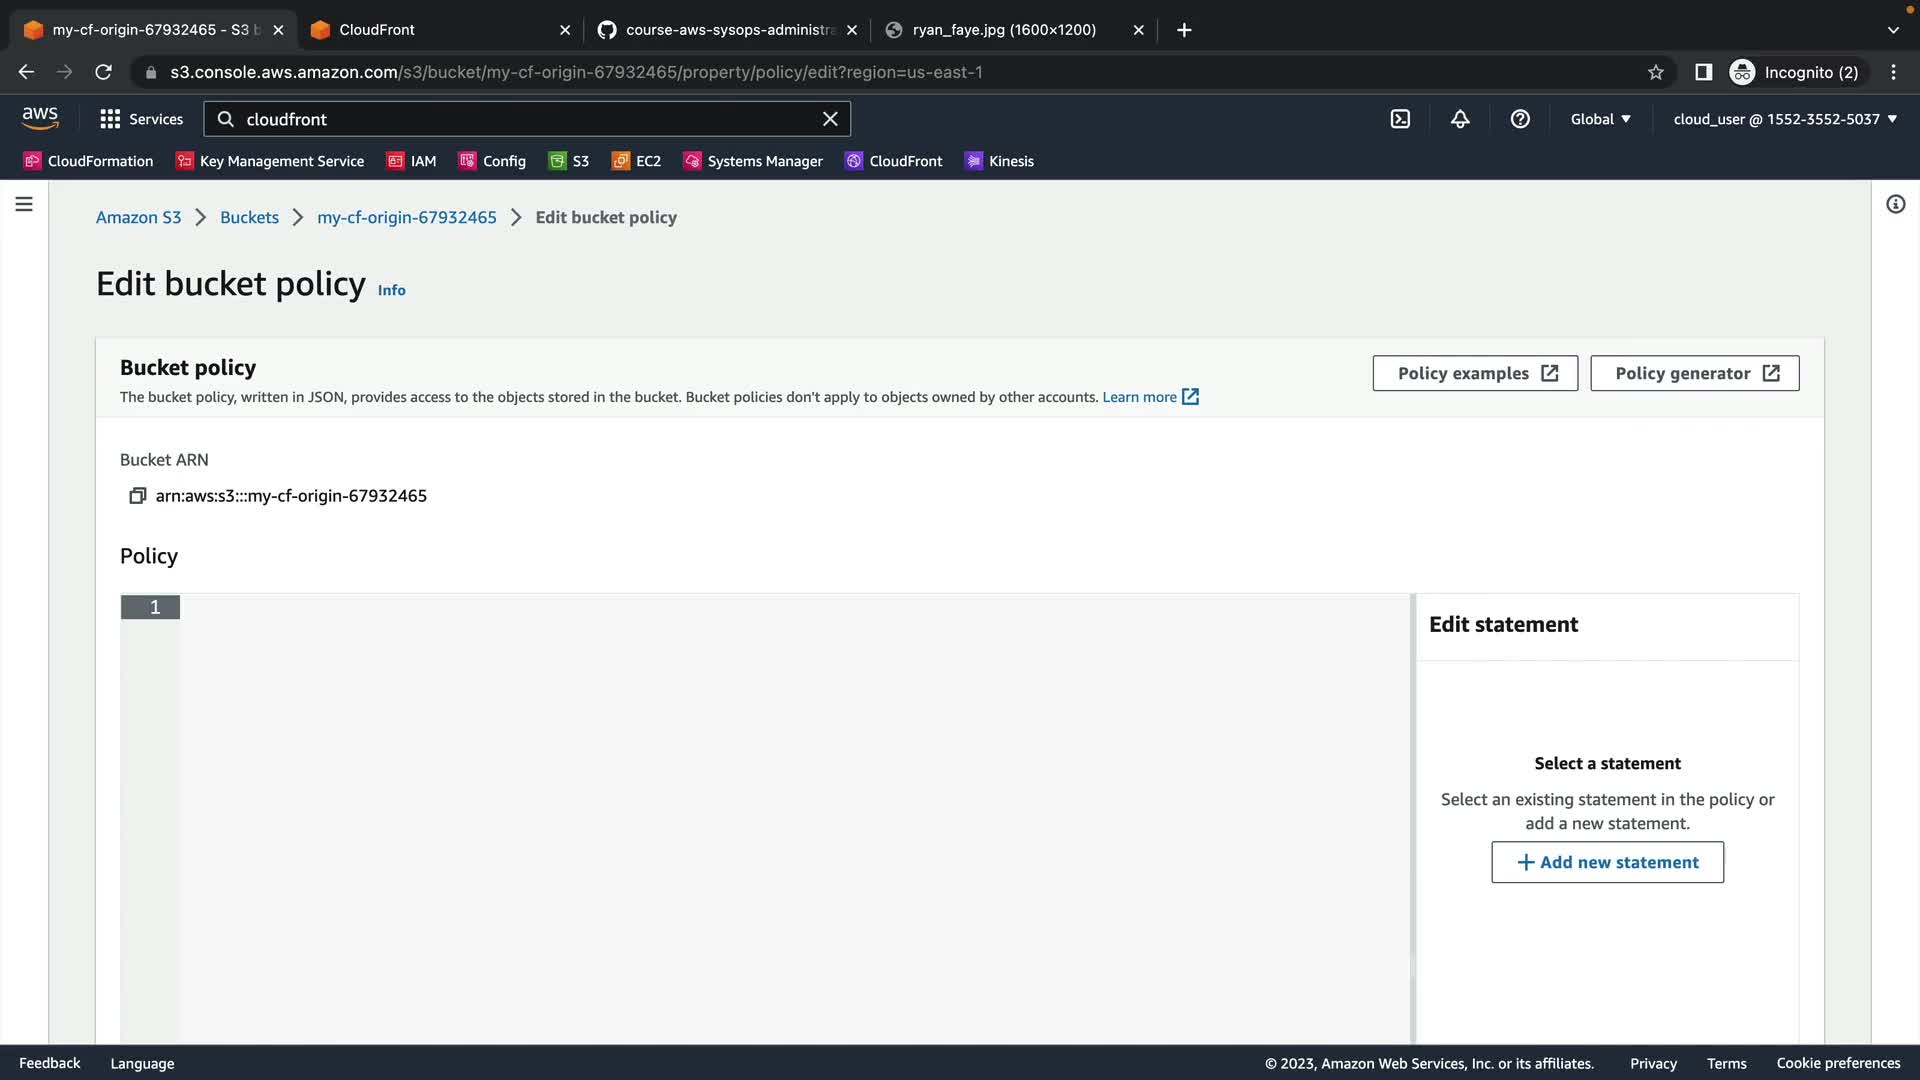The height and width of the screenshot is (1080, 1920).
Task: Open the notifications bell
Action: pos(1460,119)
